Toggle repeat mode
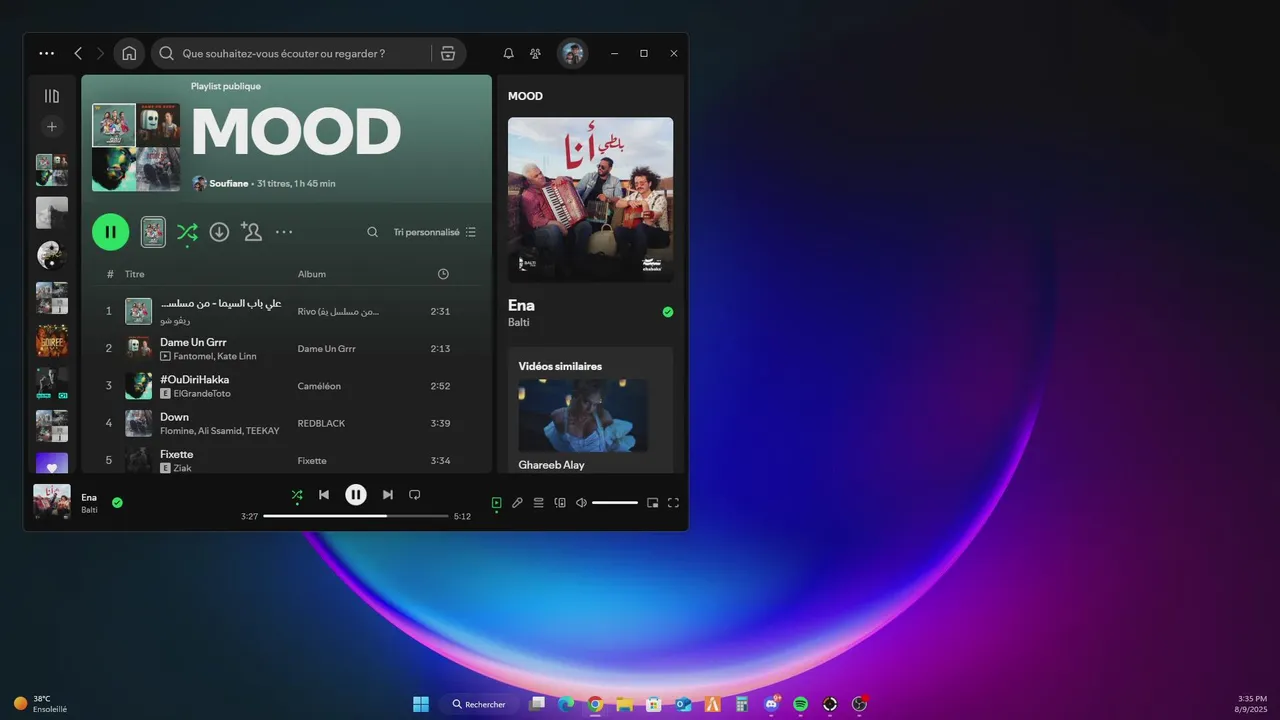 (x=415, y=494)
